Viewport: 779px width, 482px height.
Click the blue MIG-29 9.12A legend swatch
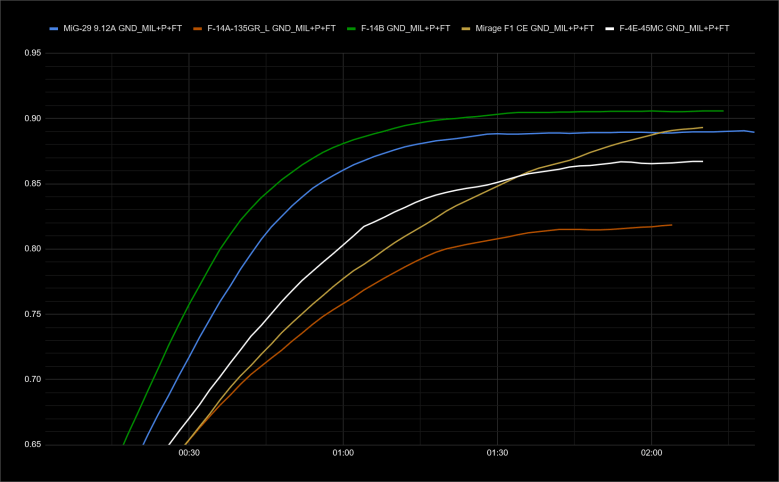pos(54,28)
